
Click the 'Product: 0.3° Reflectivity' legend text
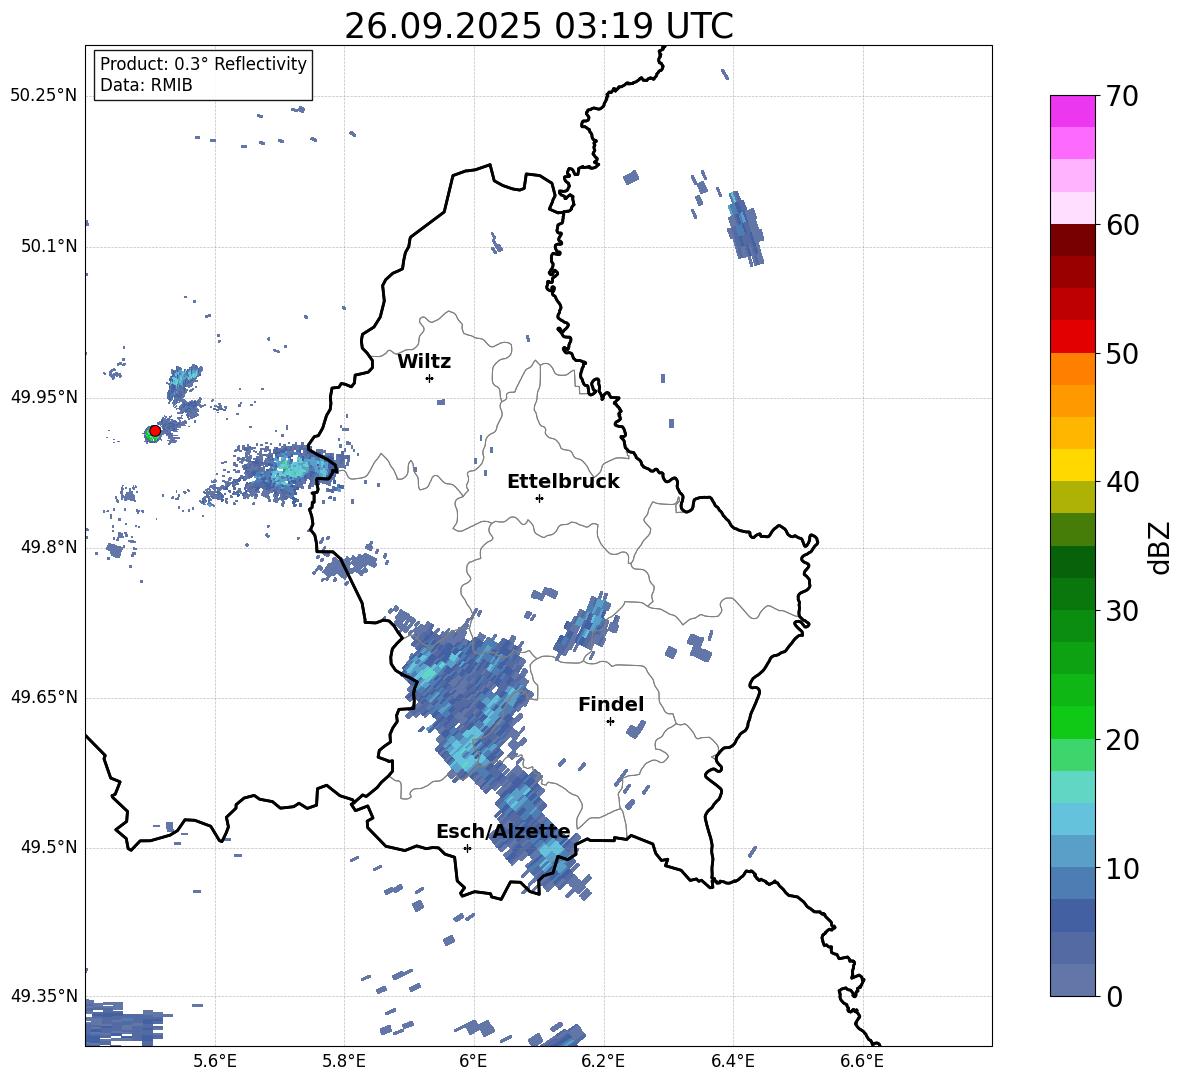203,64
